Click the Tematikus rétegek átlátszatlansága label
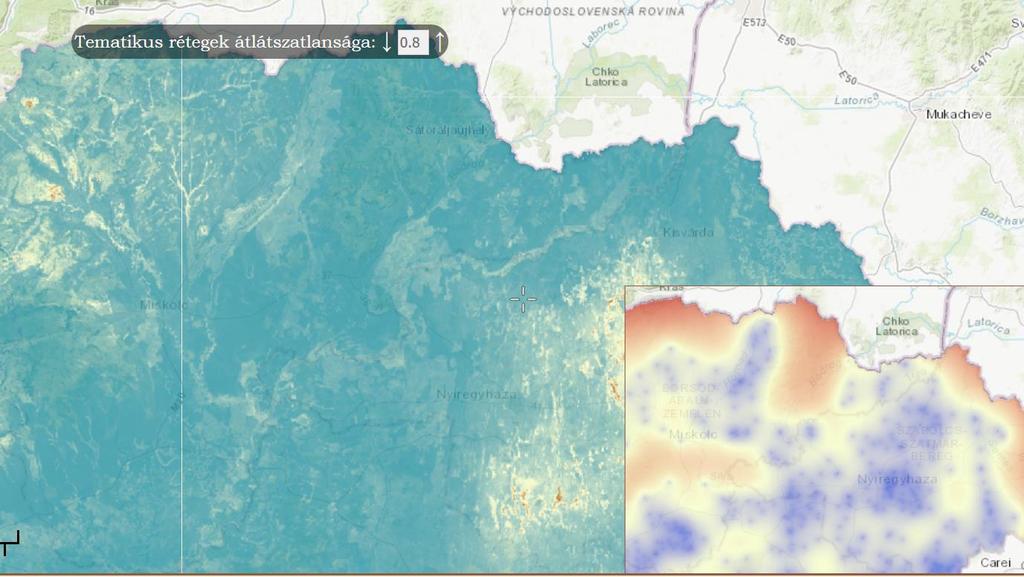This screenshot has width=1024, height=577. tap(225, 42)
